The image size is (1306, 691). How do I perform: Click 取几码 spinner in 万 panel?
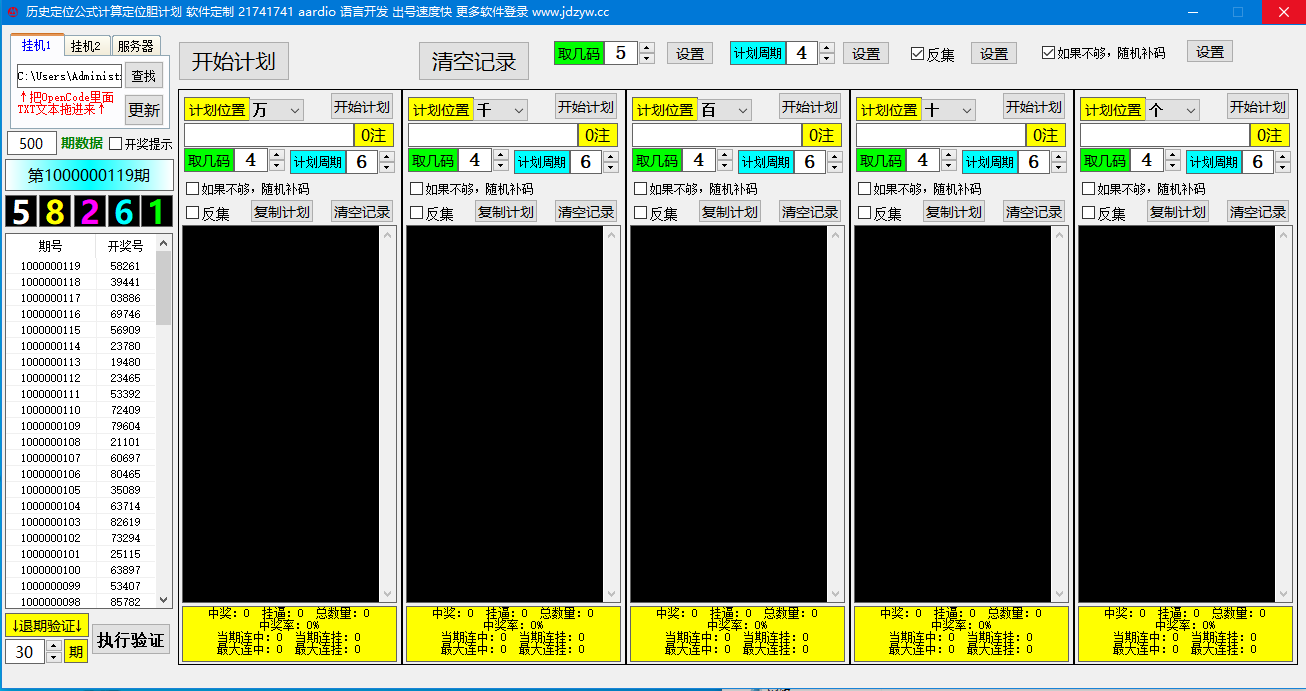tap(277, 160)
